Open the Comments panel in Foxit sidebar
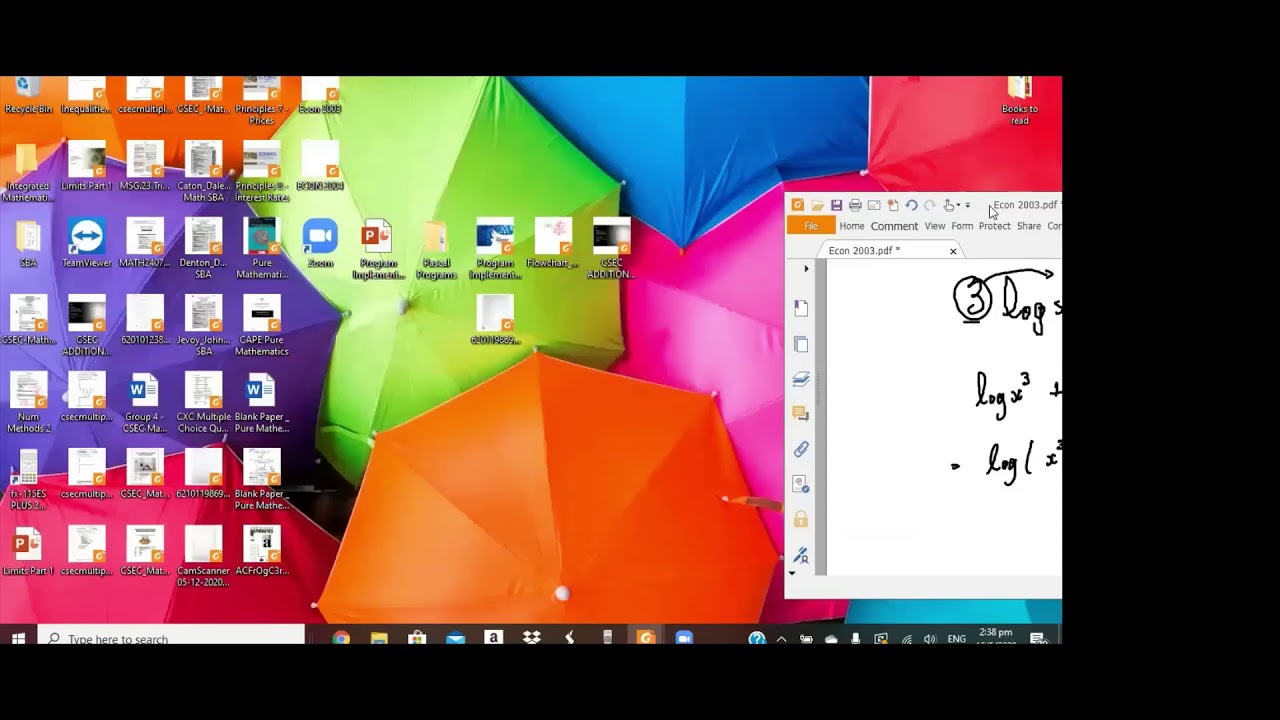 coord(801,414)
